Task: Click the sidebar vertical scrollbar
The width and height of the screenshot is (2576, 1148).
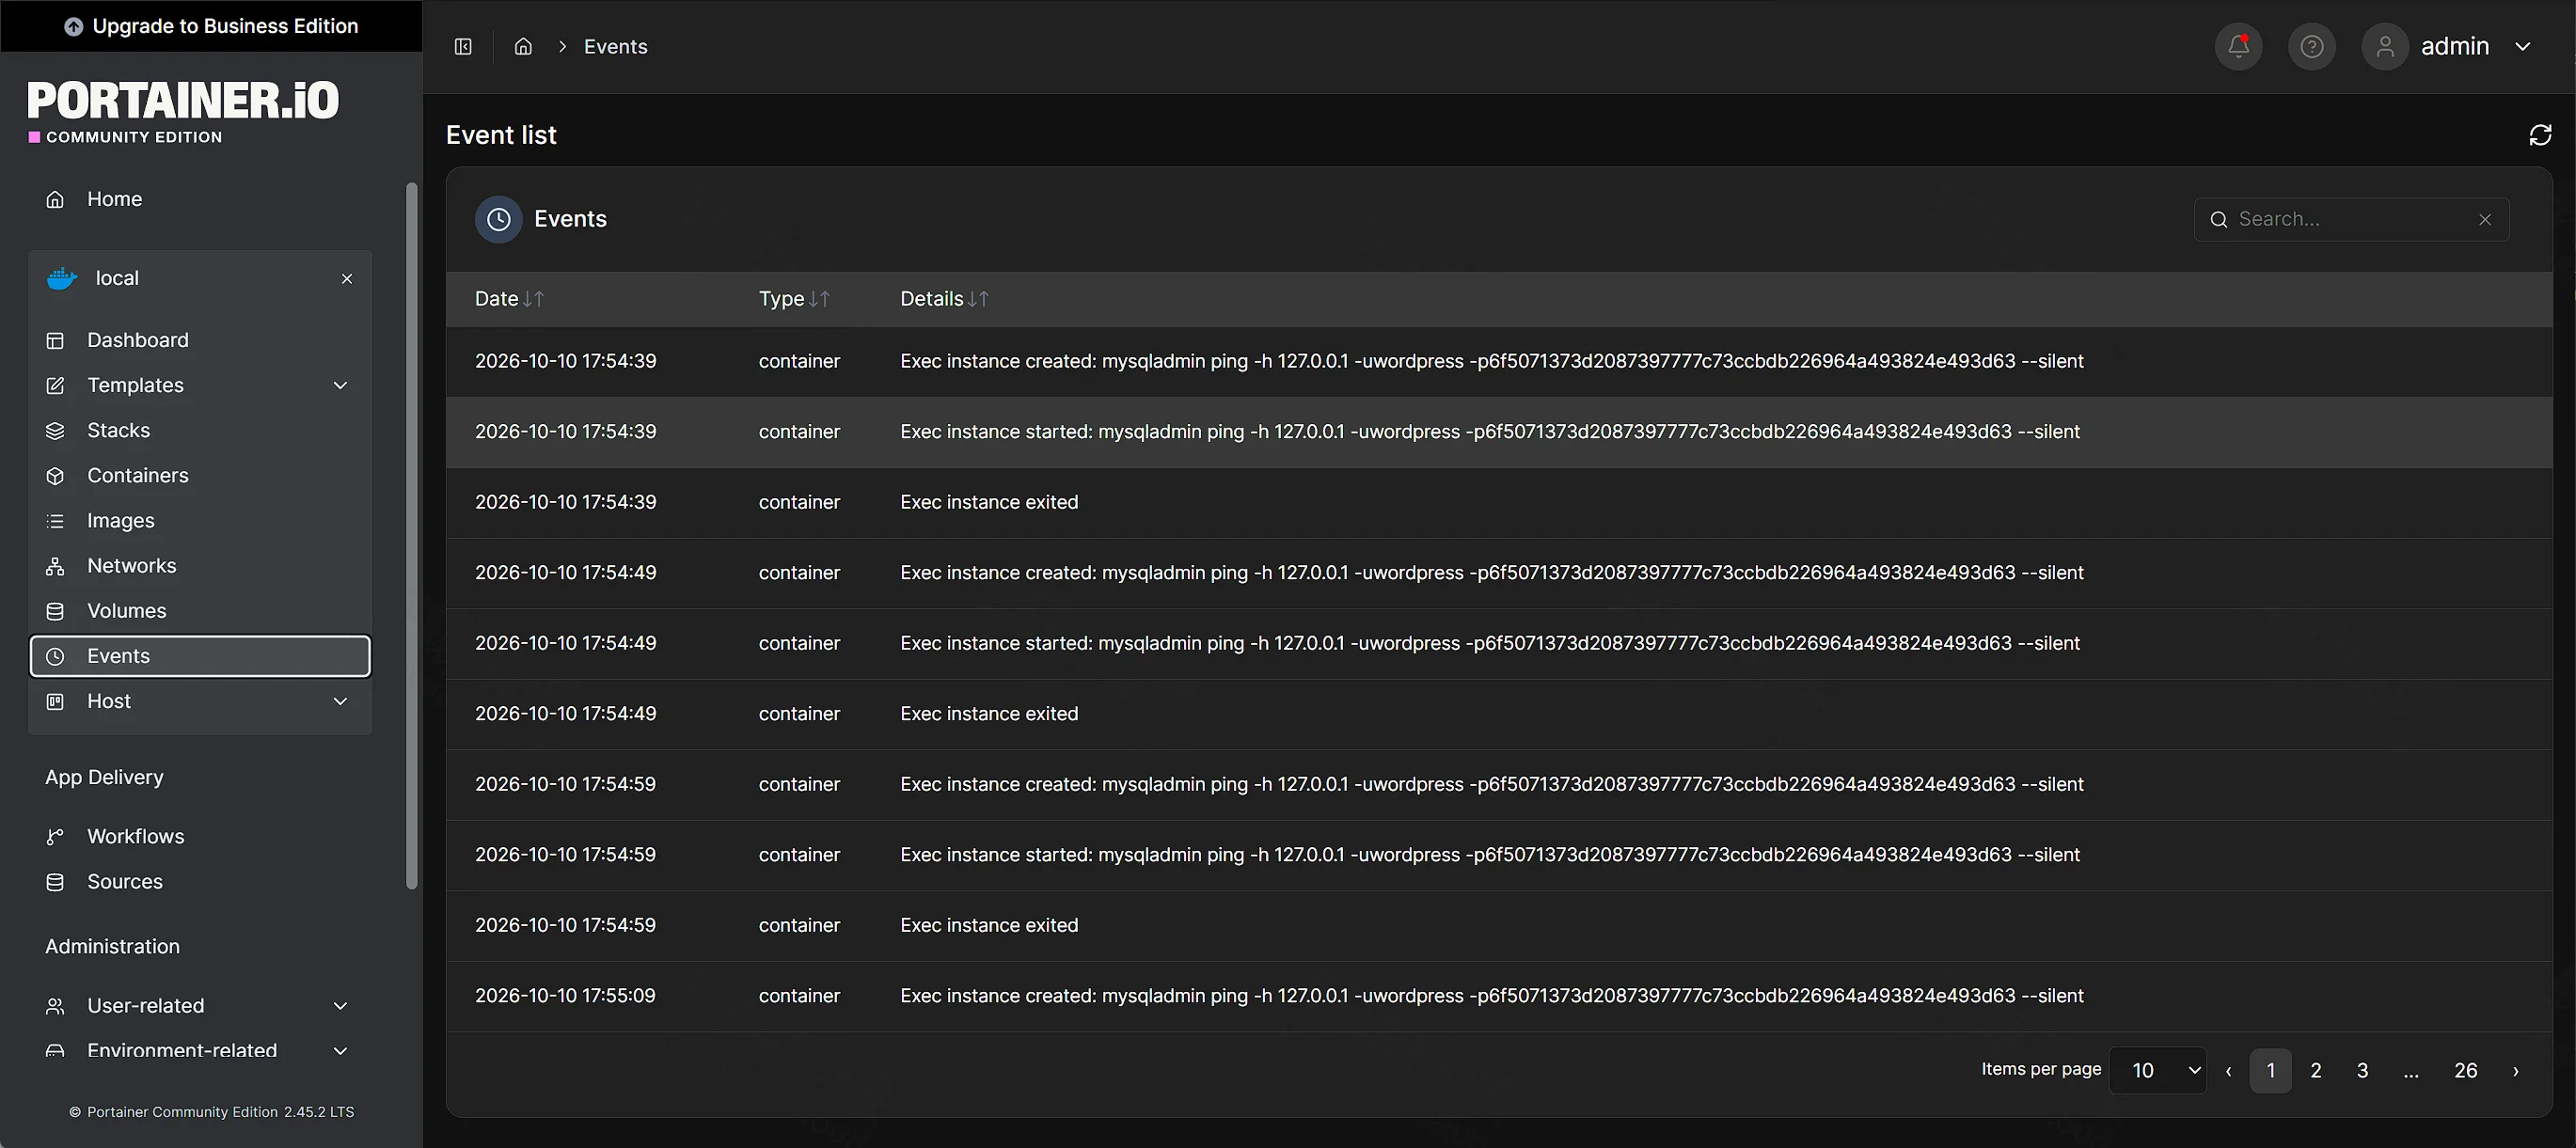Action: point(411,535)
